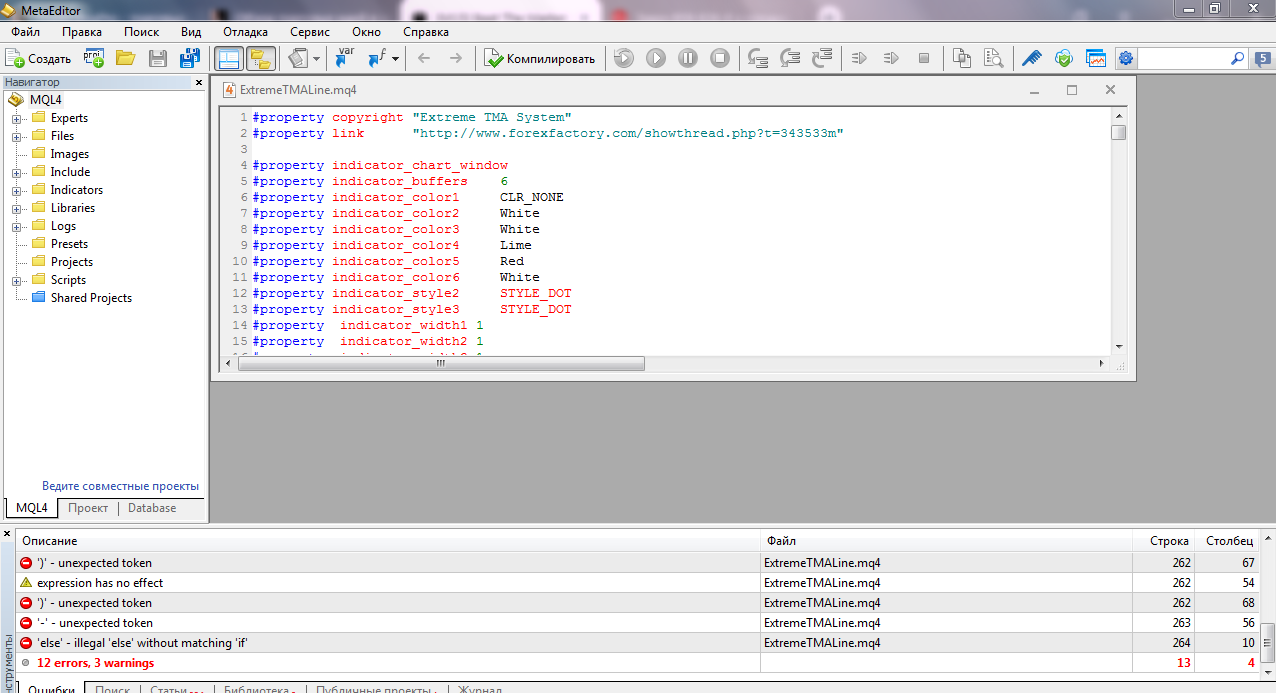Select the Presets folder in Navigator

(59, 244)
